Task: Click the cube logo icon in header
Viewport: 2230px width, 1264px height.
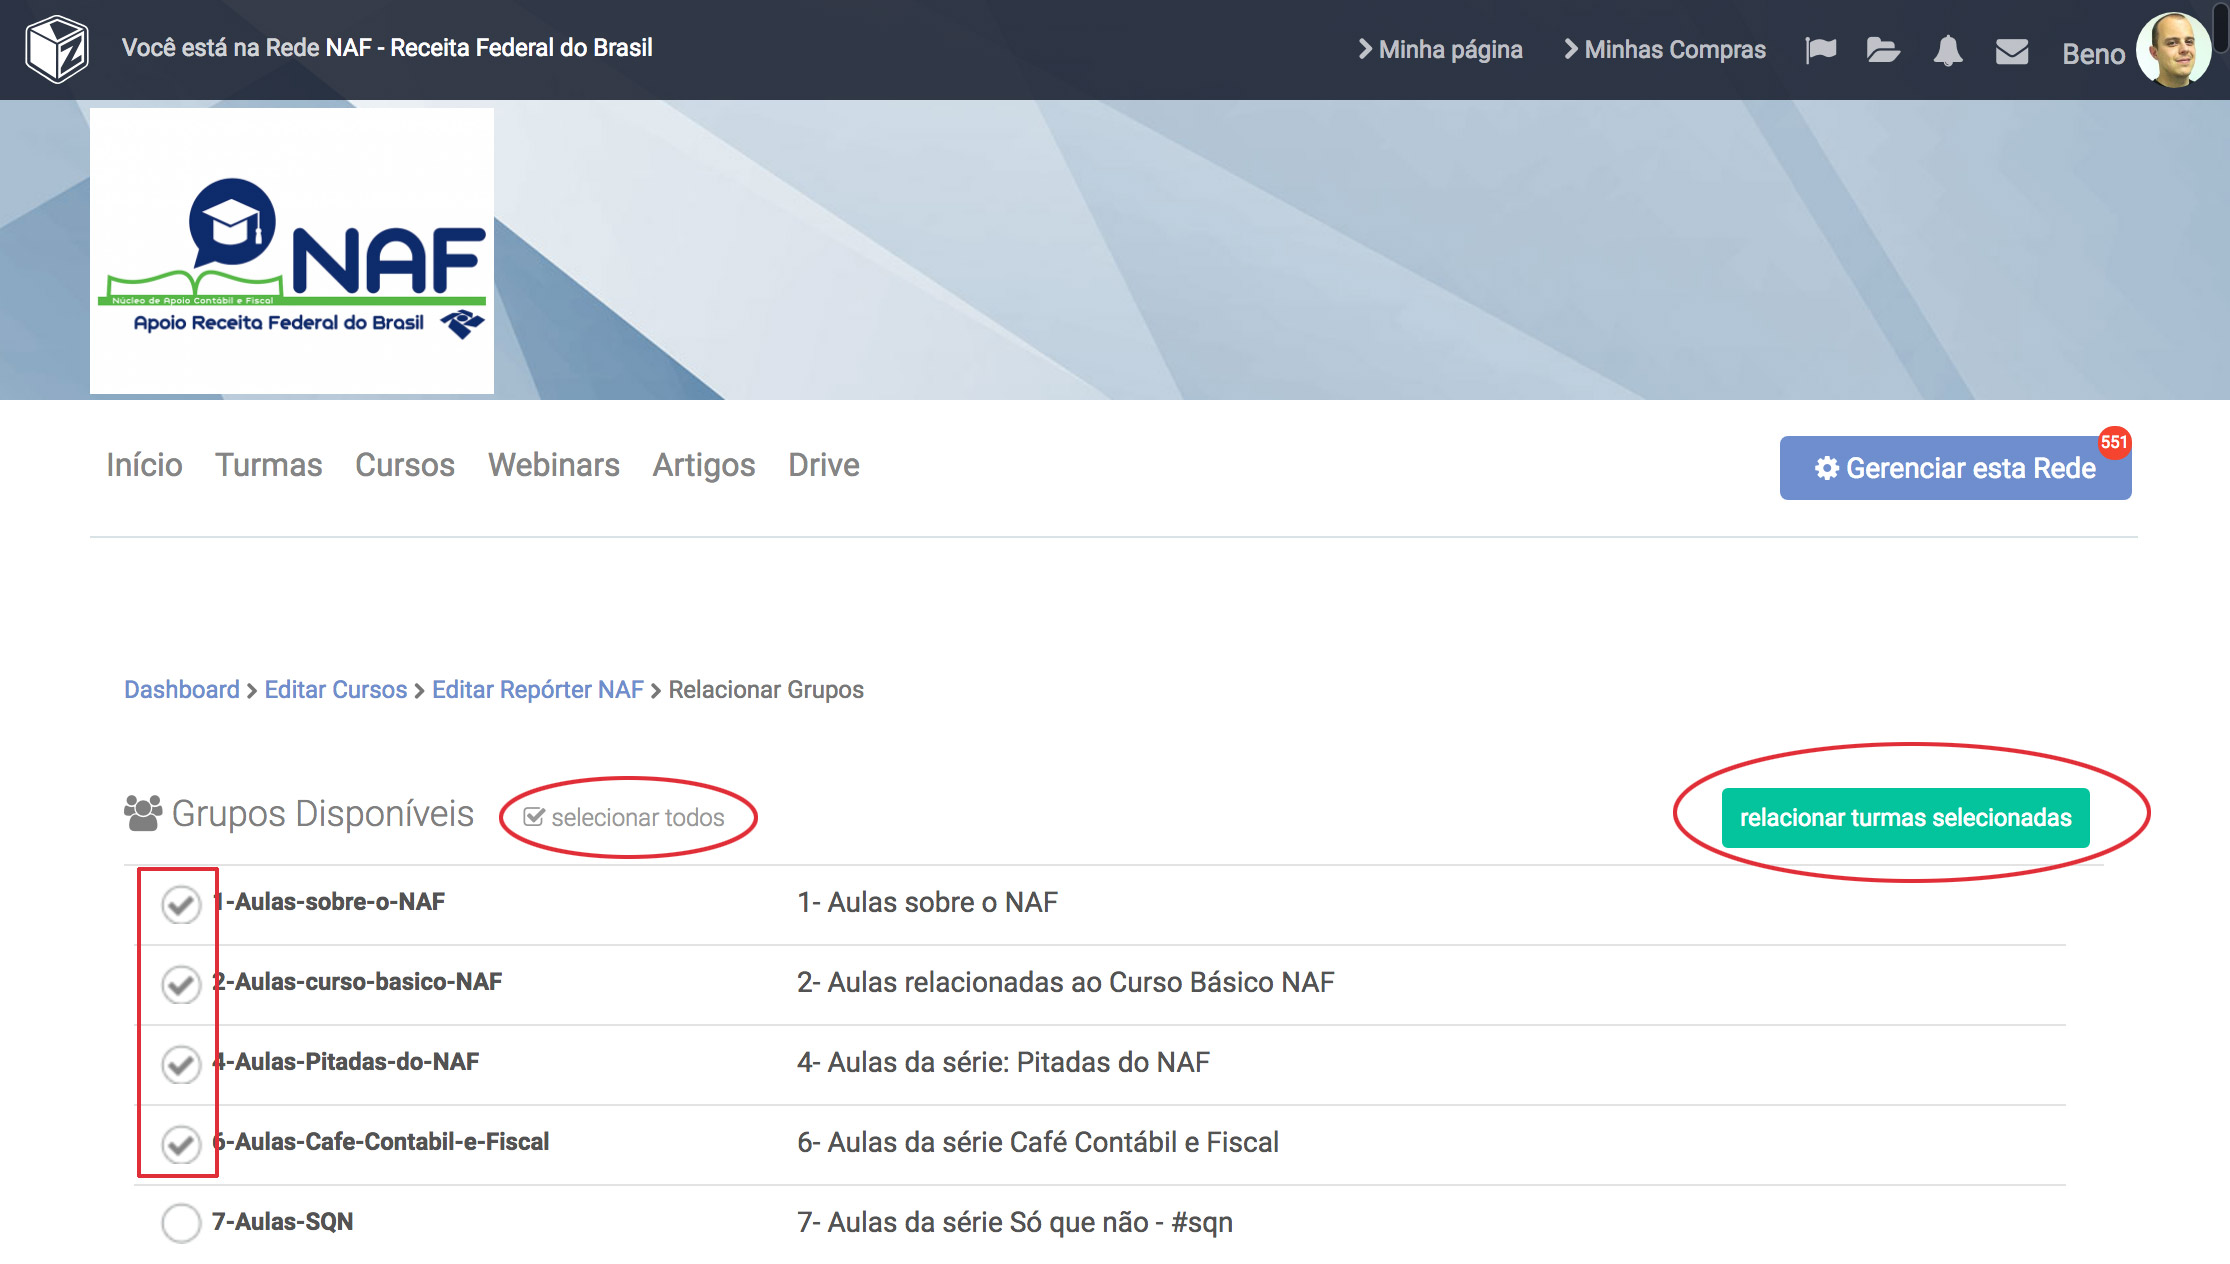Action: tap(57, 49)
